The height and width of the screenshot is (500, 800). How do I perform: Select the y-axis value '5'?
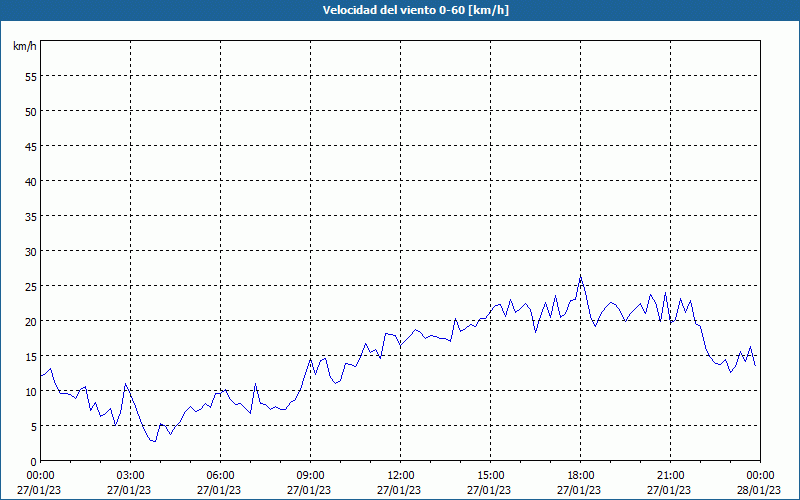[x=34, y=427]
